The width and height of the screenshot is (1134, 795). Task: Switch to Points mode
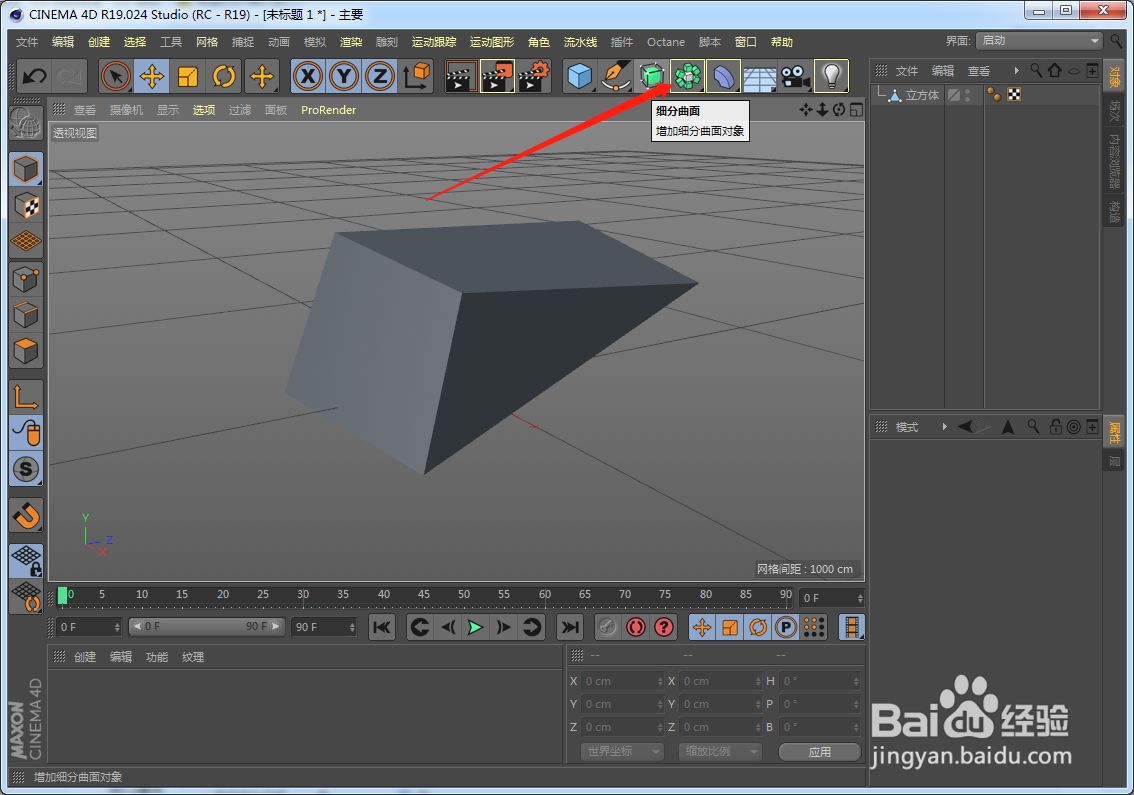tap(26, 279)
